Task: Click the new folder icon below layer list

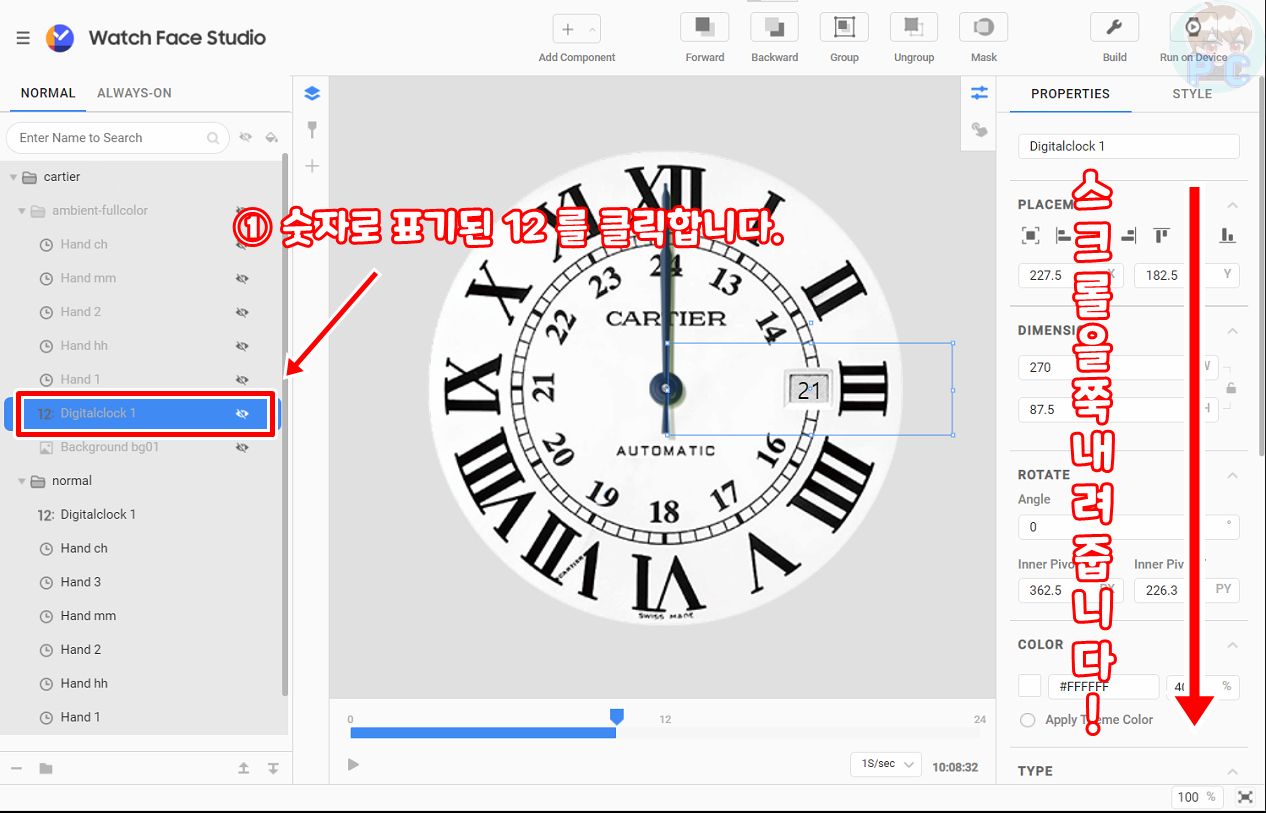Action: click(46, 768)
